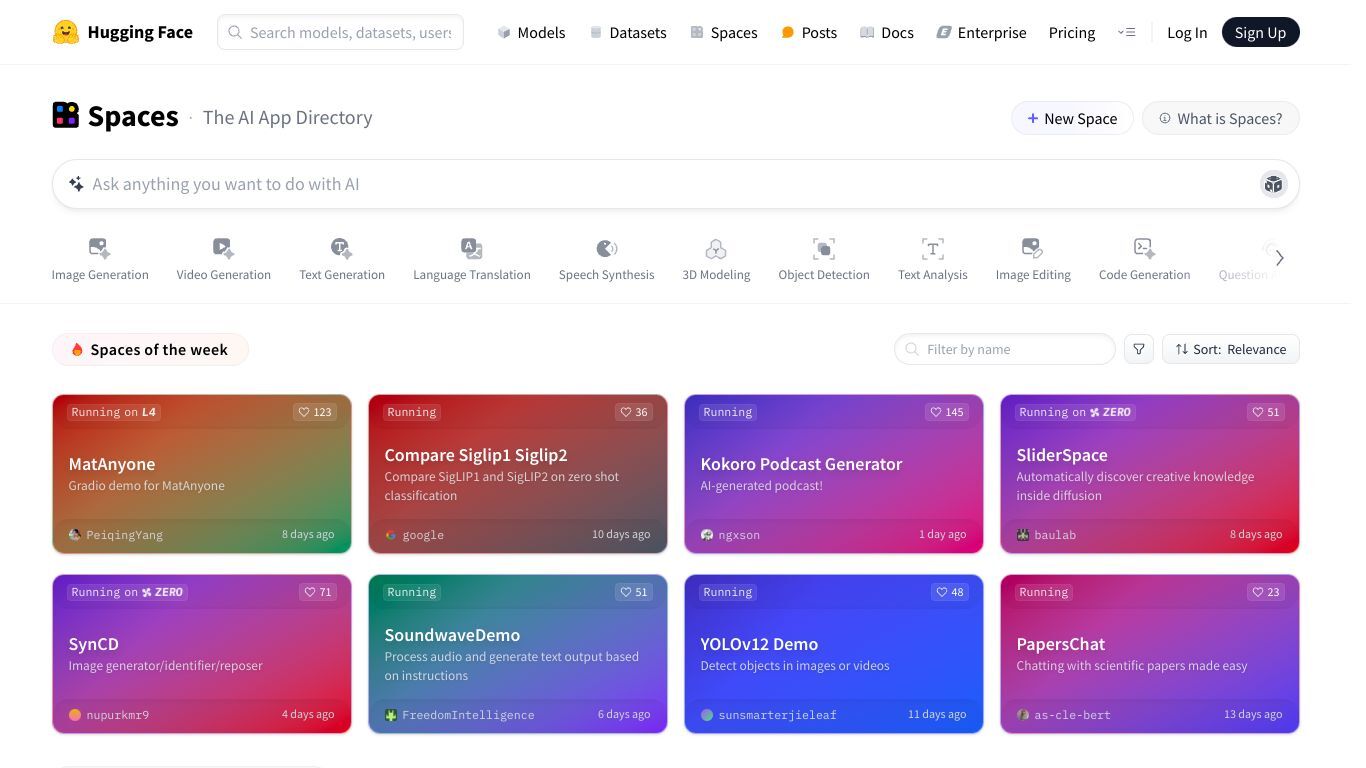The height and width of the screenshot is (768, 1366).
Task: Click the as-cle-bert author name
Action: click(x=1072, y=715)
